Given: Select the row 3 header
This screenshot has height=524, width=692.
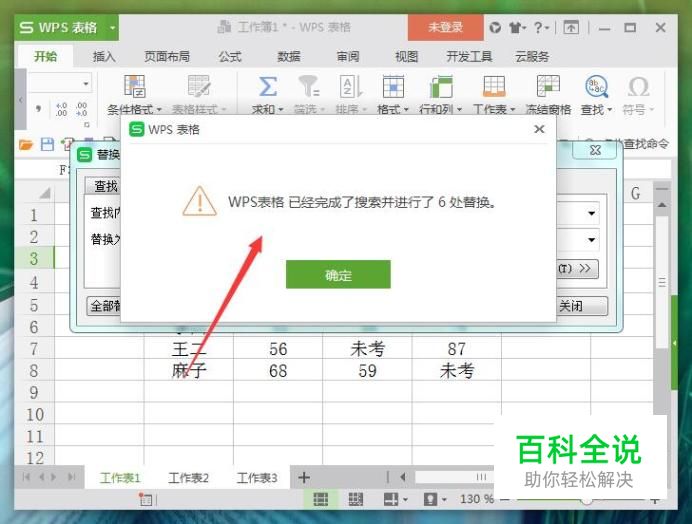Looking at the screenshot, I should coord(34,258).
